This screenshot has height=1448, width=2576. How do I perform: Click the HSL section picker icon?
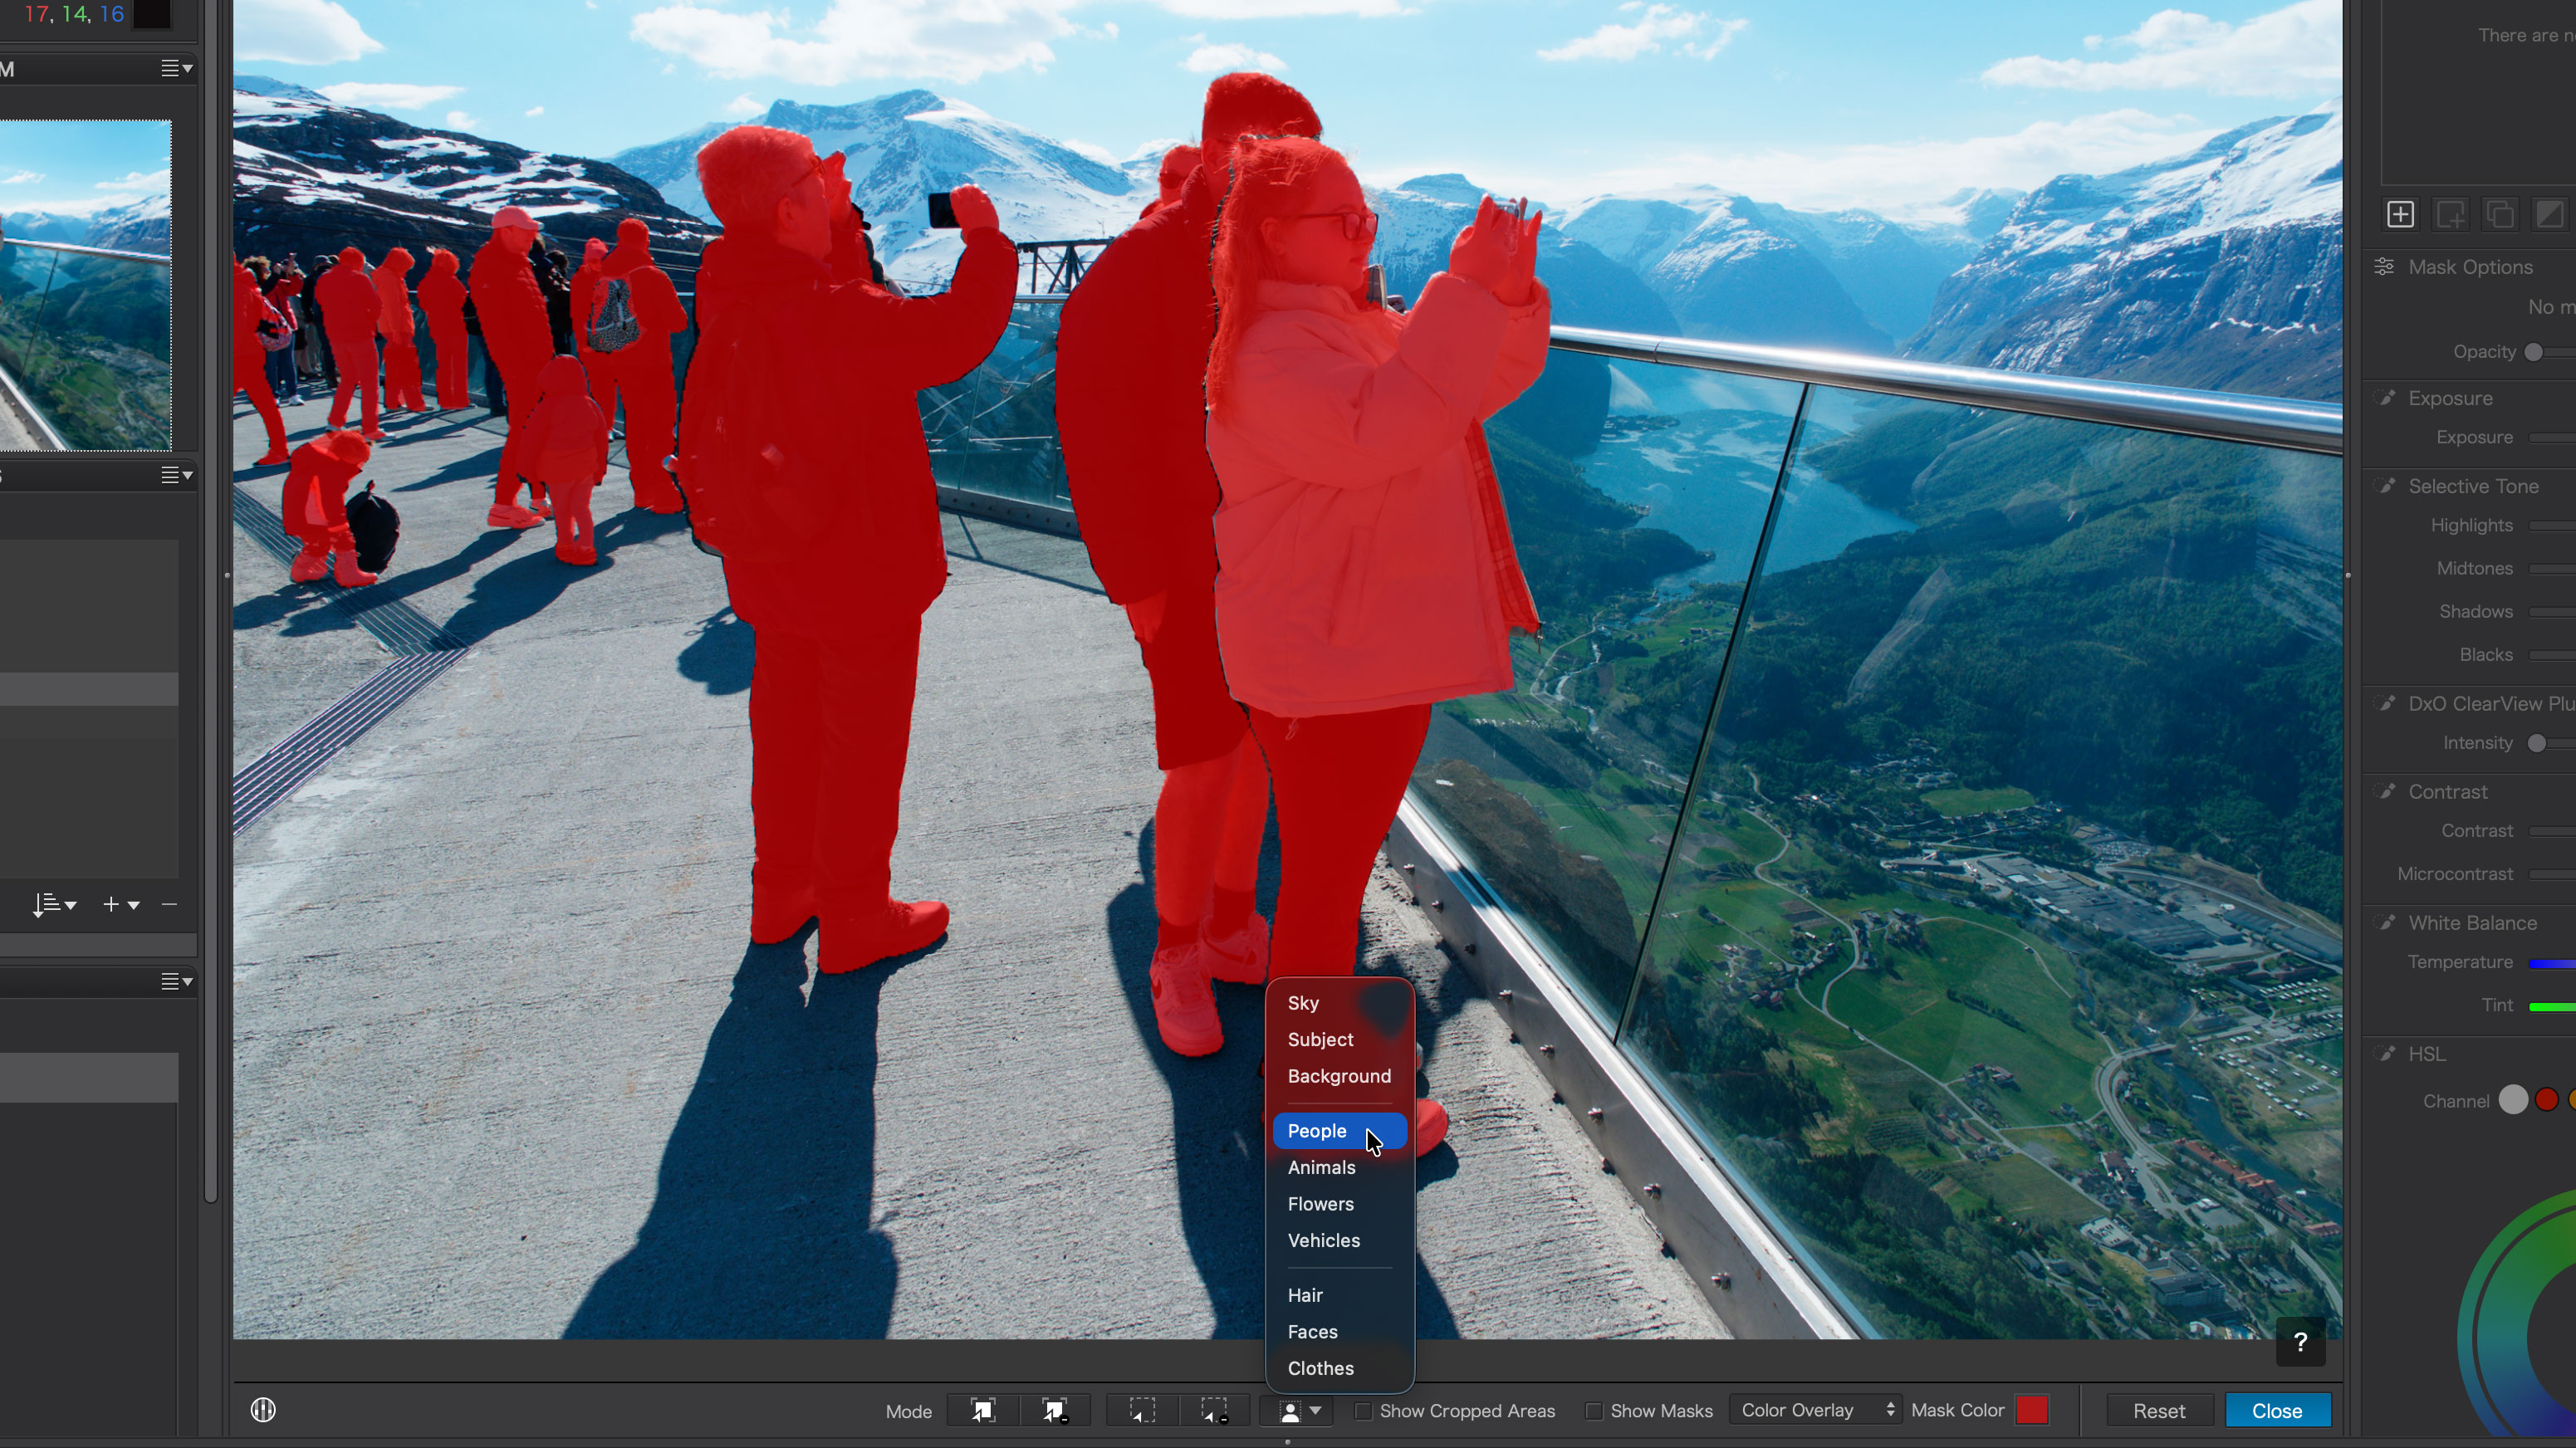pyautogui.click(x=2387, y=1054)
